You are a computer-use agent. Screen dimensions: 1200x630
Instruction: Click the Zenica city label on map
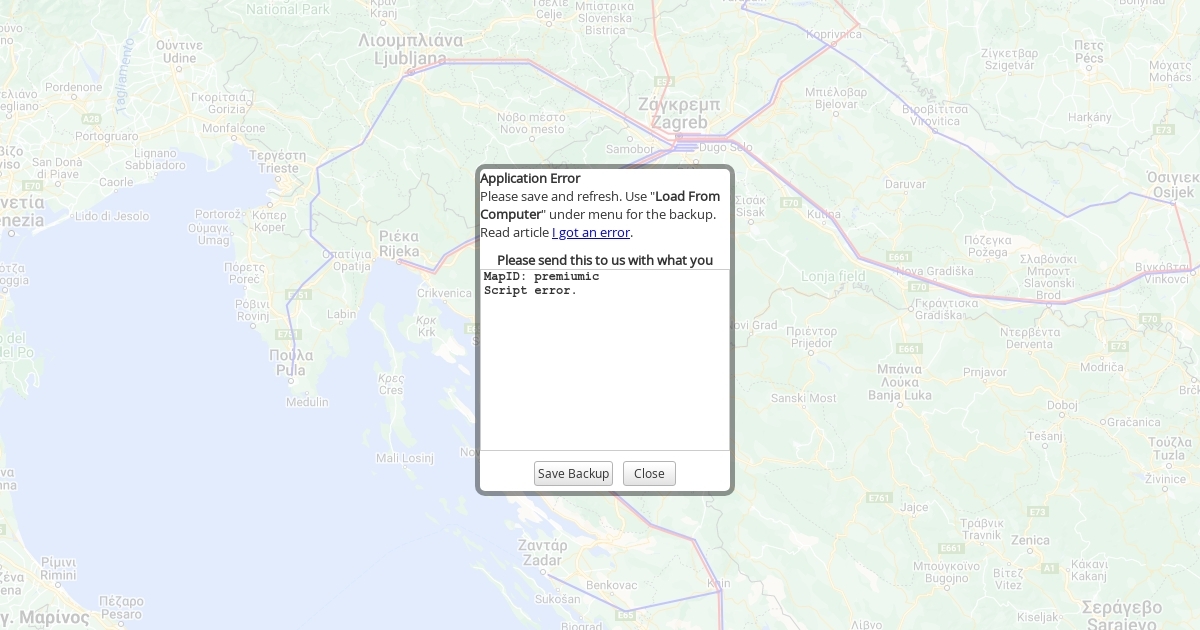tap(1029, 541)
